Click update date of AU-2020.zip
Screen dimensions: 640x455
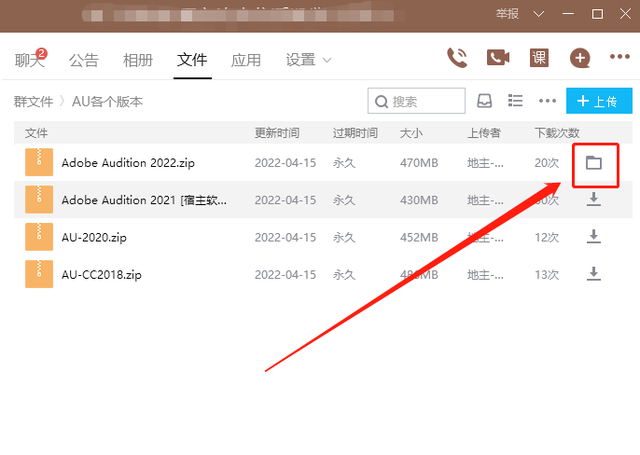click(x=285, y=237)
